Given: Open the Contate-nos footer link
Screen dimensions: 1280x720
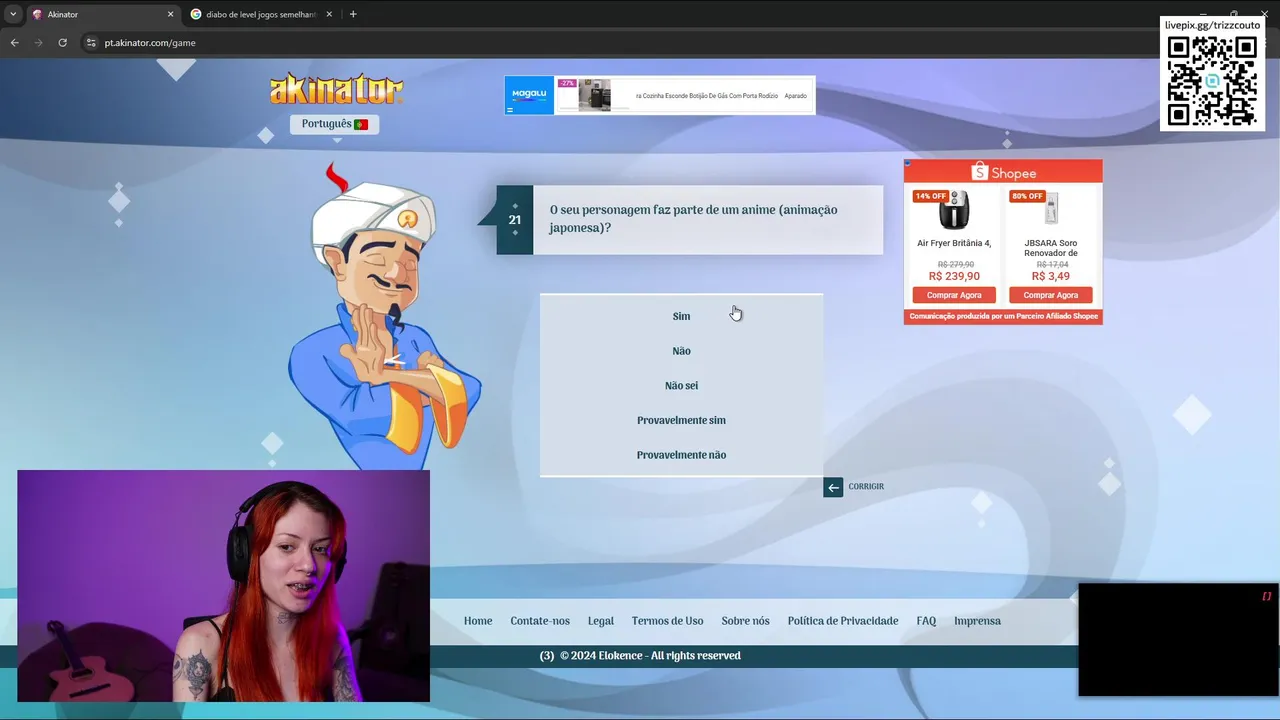Looking at the screenshot, I should [x=540, y=621].
